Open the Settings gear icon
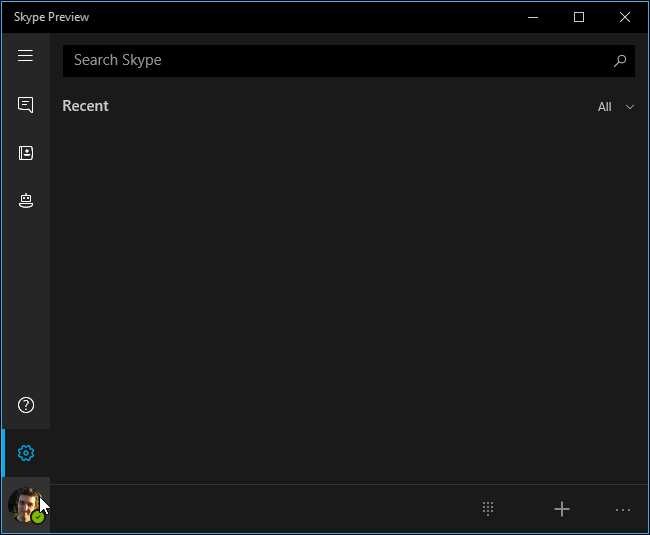This screenshot has width=650, height=535. [x=26, y=453]
